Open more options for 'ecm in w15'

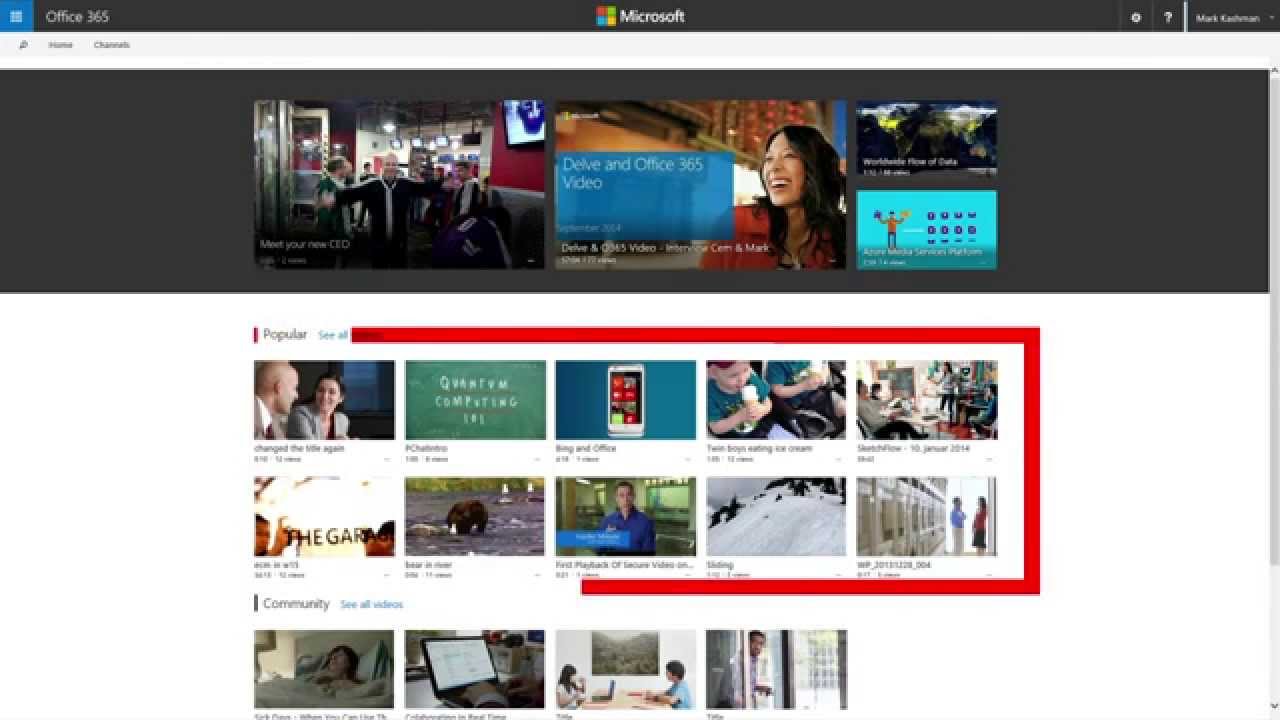[387, 576]
